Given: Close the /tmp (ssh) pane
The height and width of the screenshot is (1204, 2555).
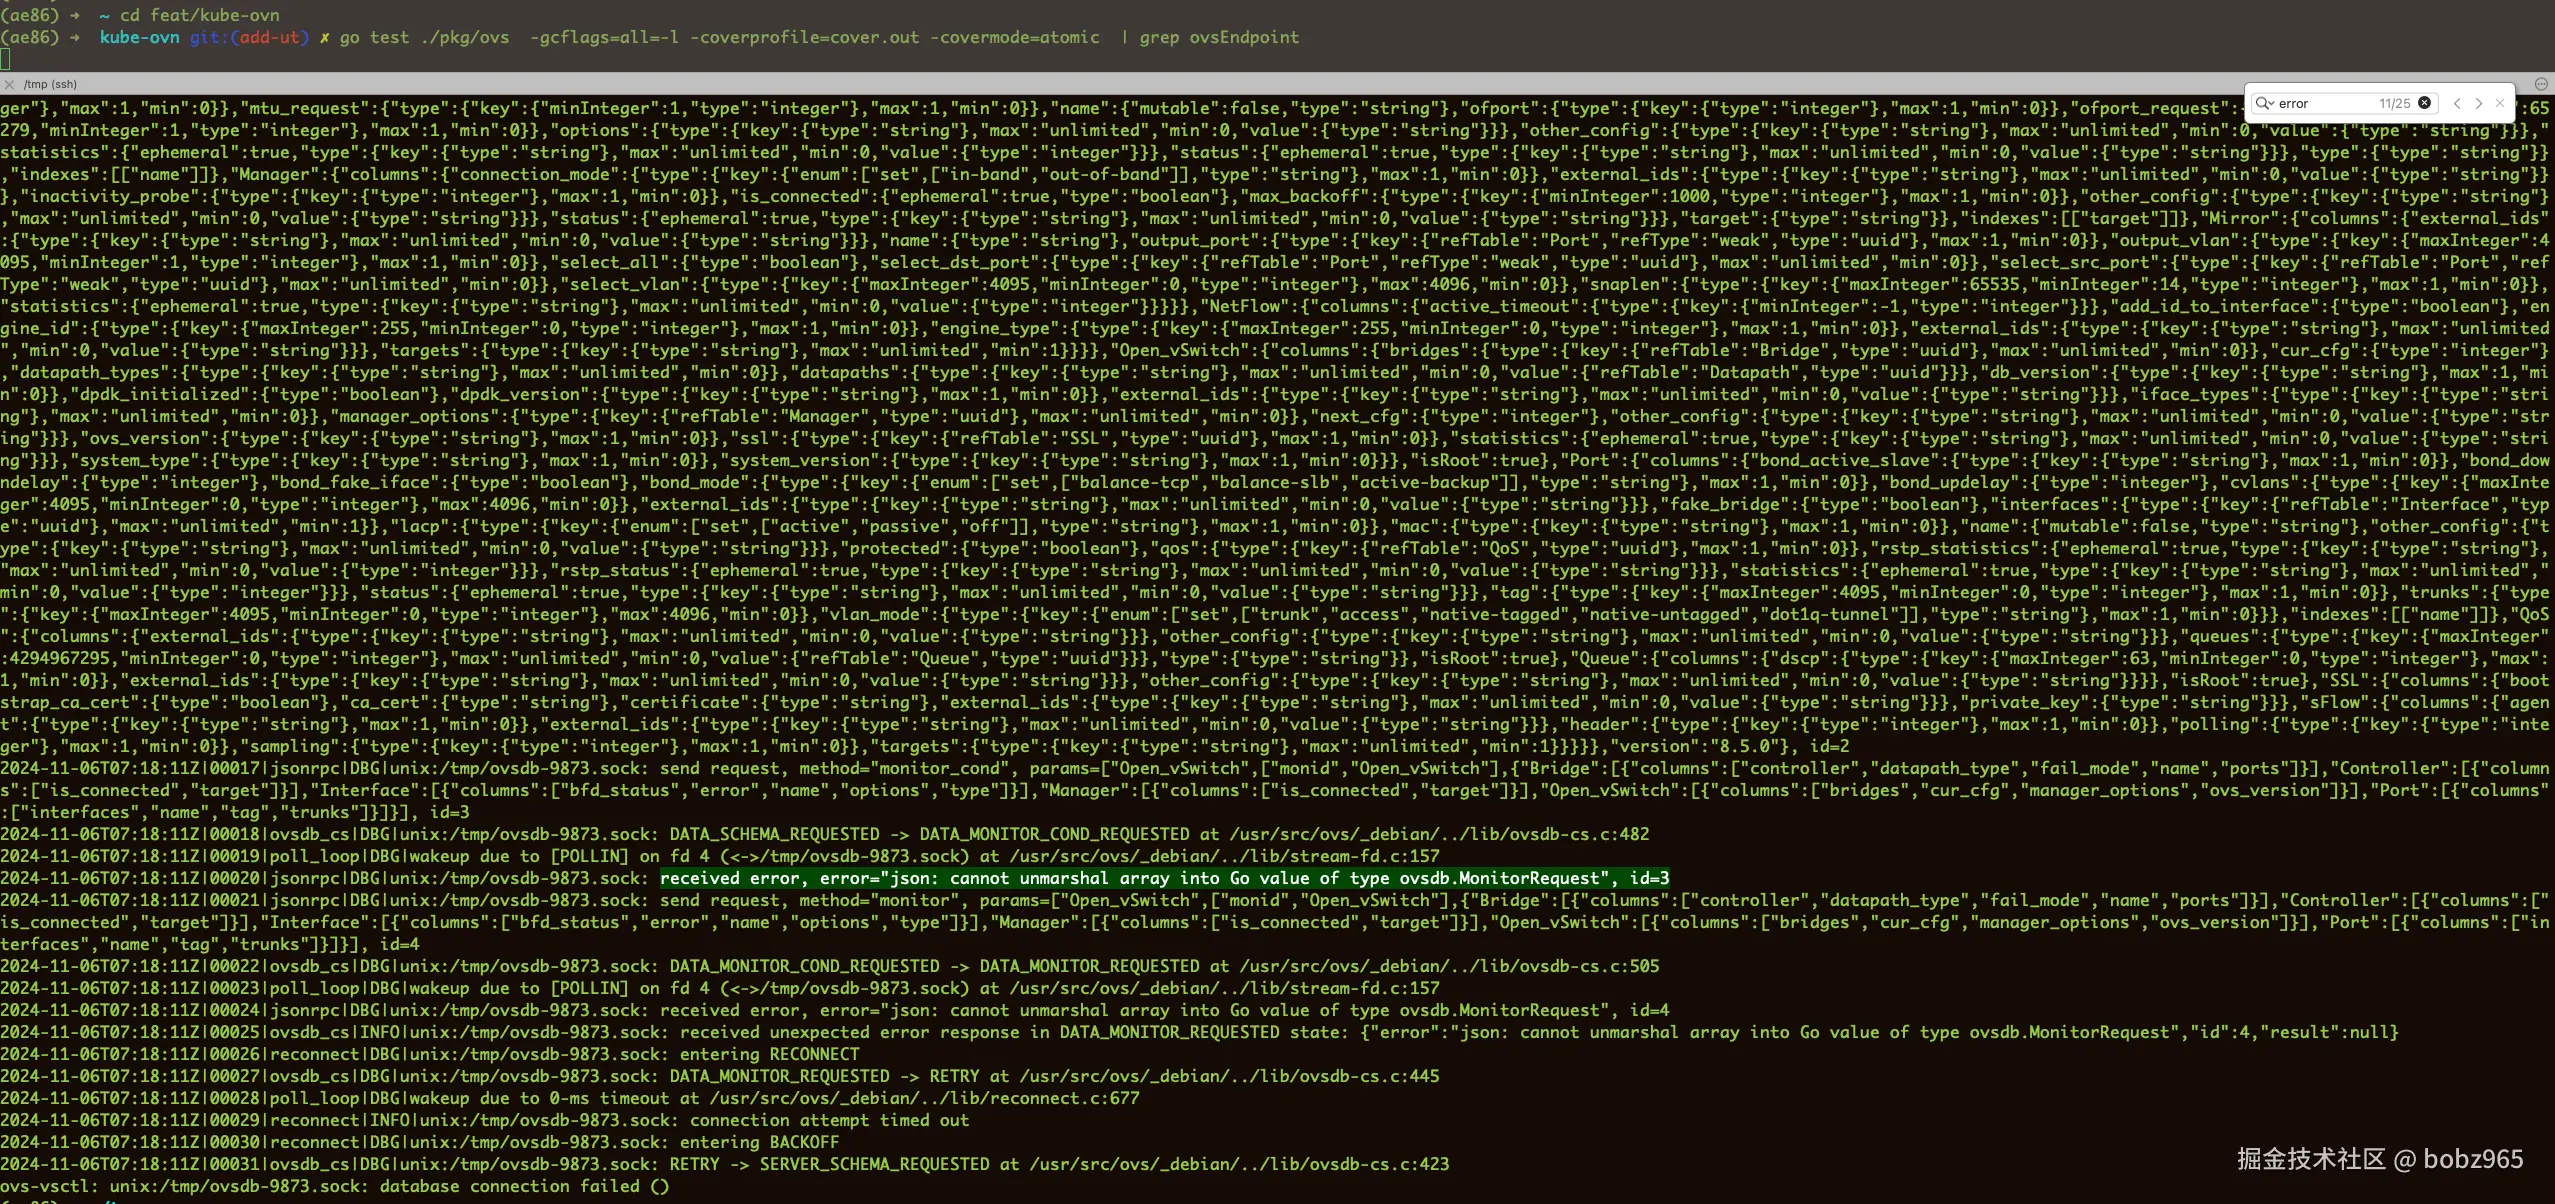Looking at the screenshot, I should [9, 84].
